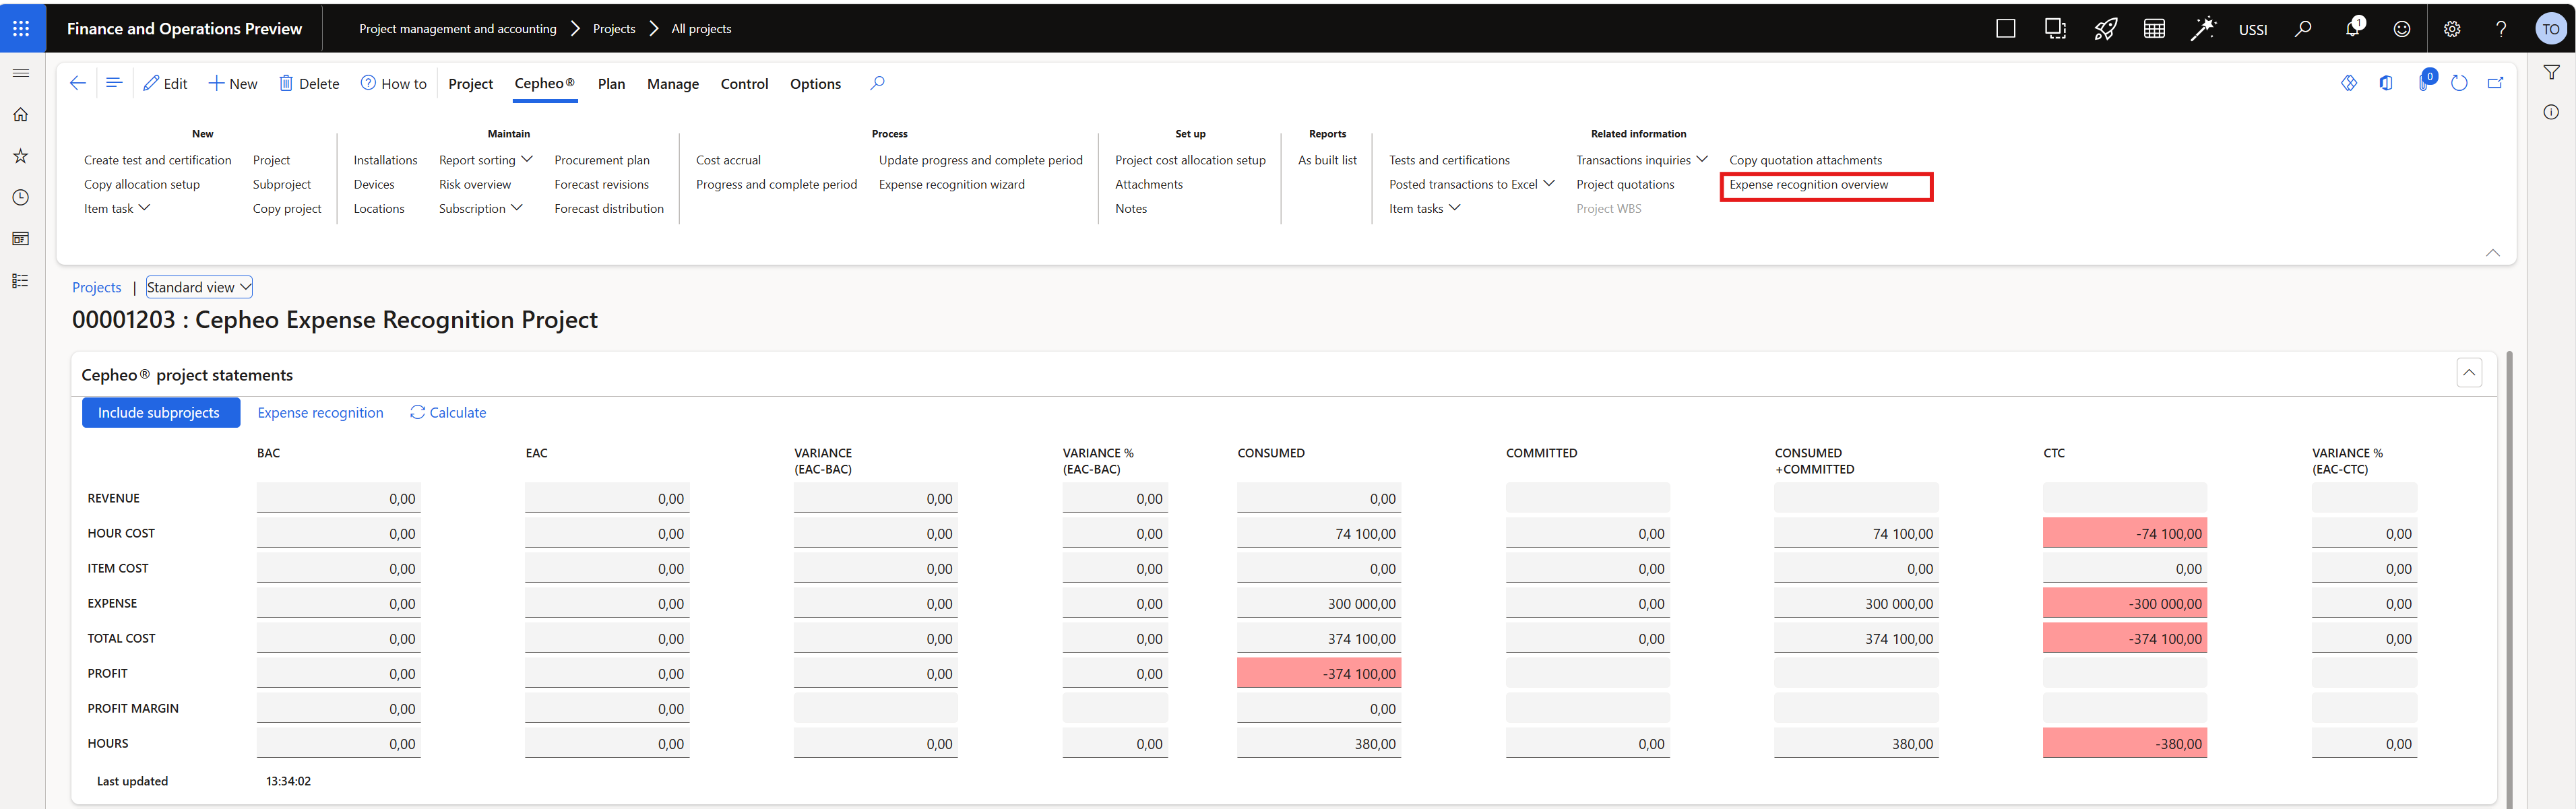Viewport: 2576px width, 809px height.
Task: Open the Project ribbon tab
Action: (x=470, y=84)
